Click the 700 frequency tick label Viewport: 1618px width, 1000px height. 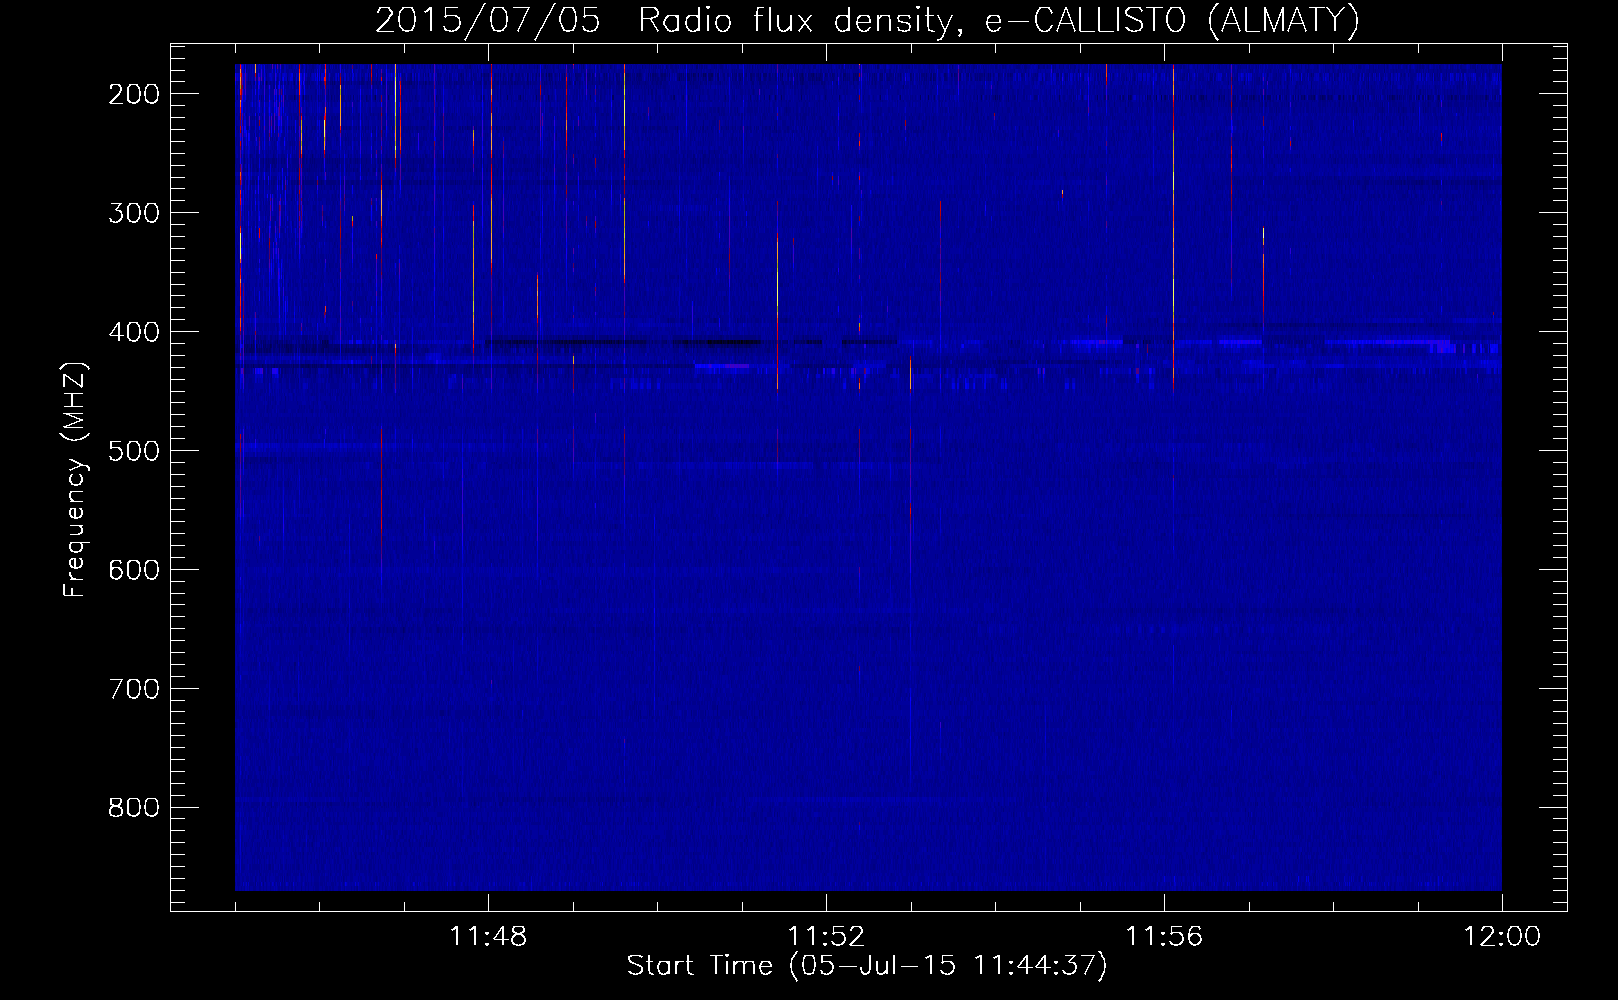pos(133,689)
